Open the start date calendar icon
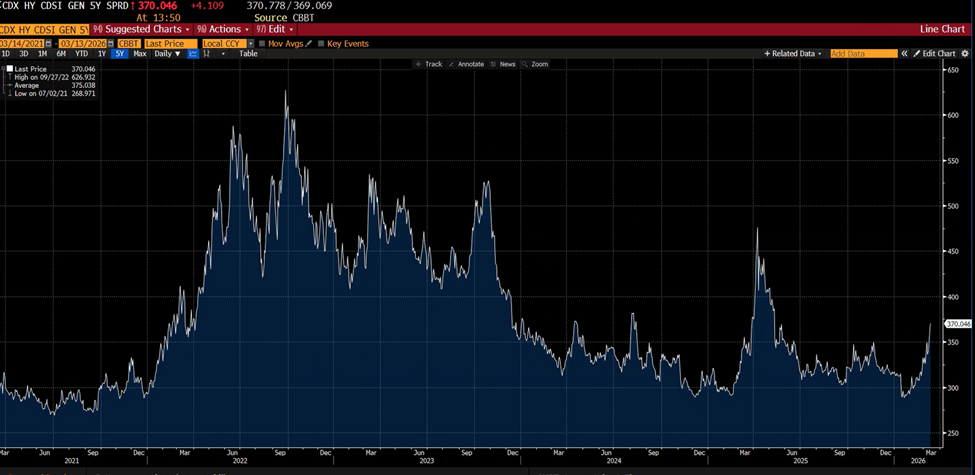 51,44
